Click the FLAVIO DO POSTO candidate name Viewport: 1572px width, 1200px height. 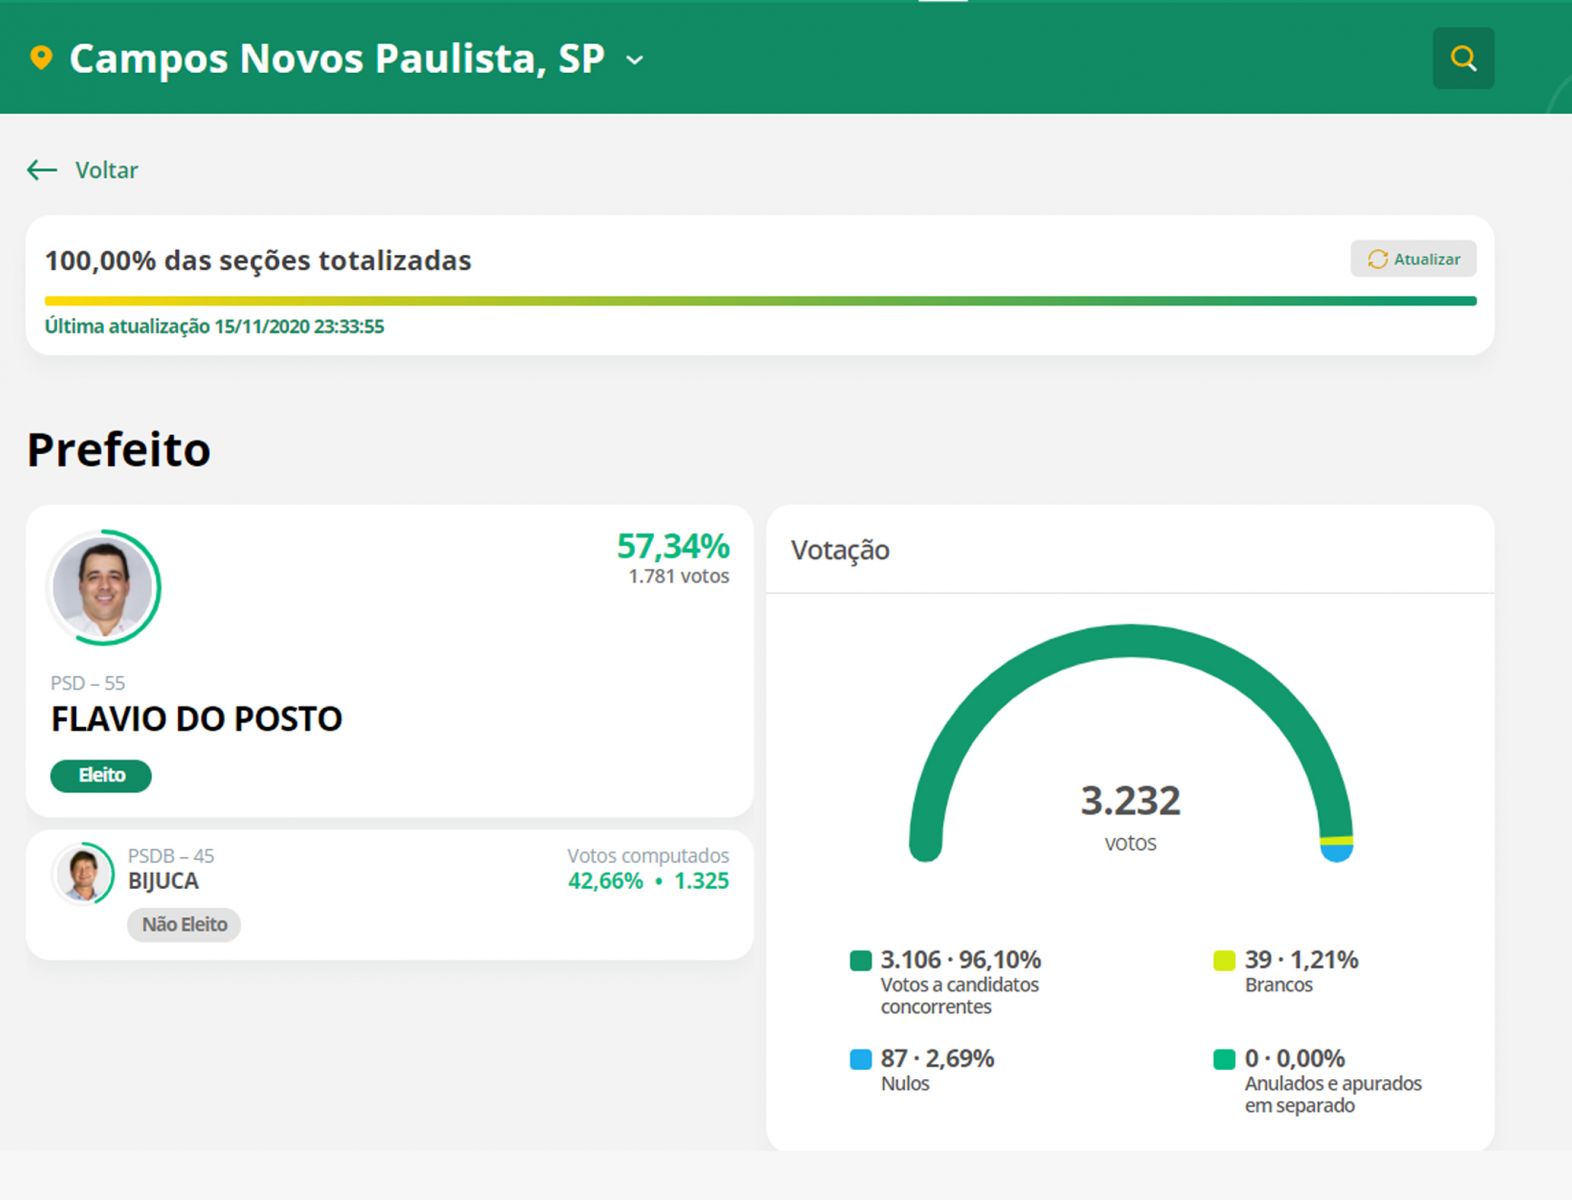(x=197, y=719)
